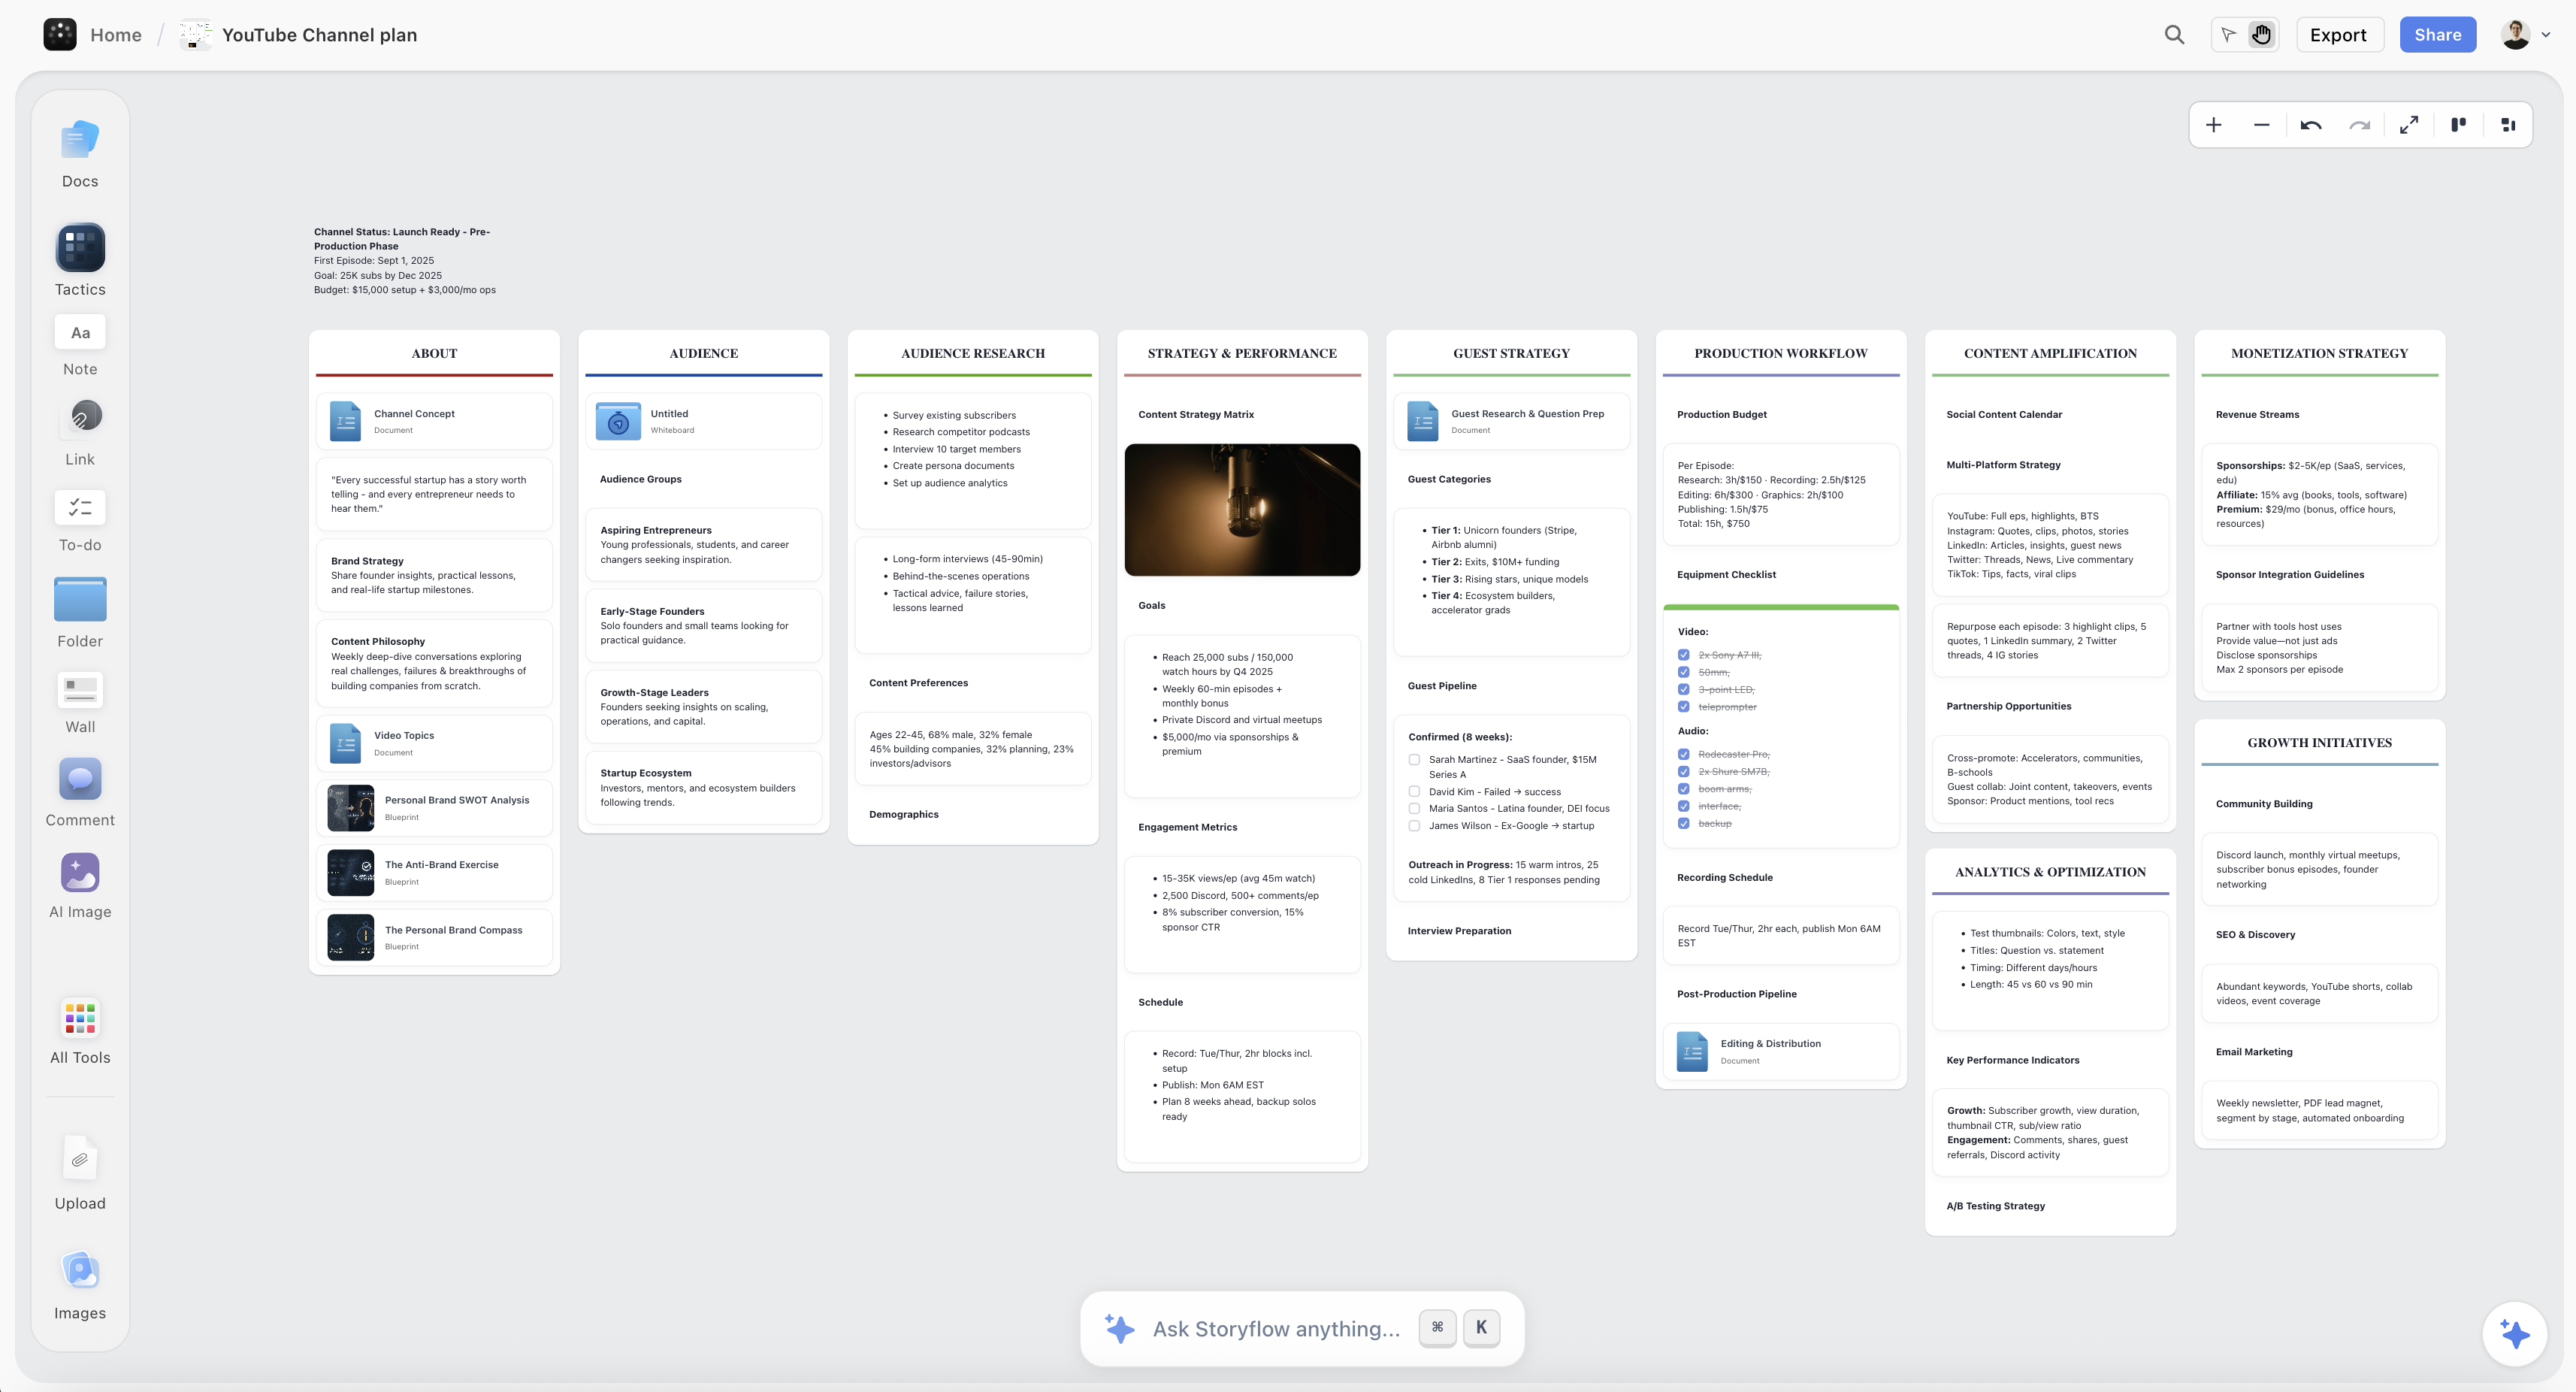Click the microphone image in Strategy & Performance
Screen dimensions: 2576x1392
1241,510
